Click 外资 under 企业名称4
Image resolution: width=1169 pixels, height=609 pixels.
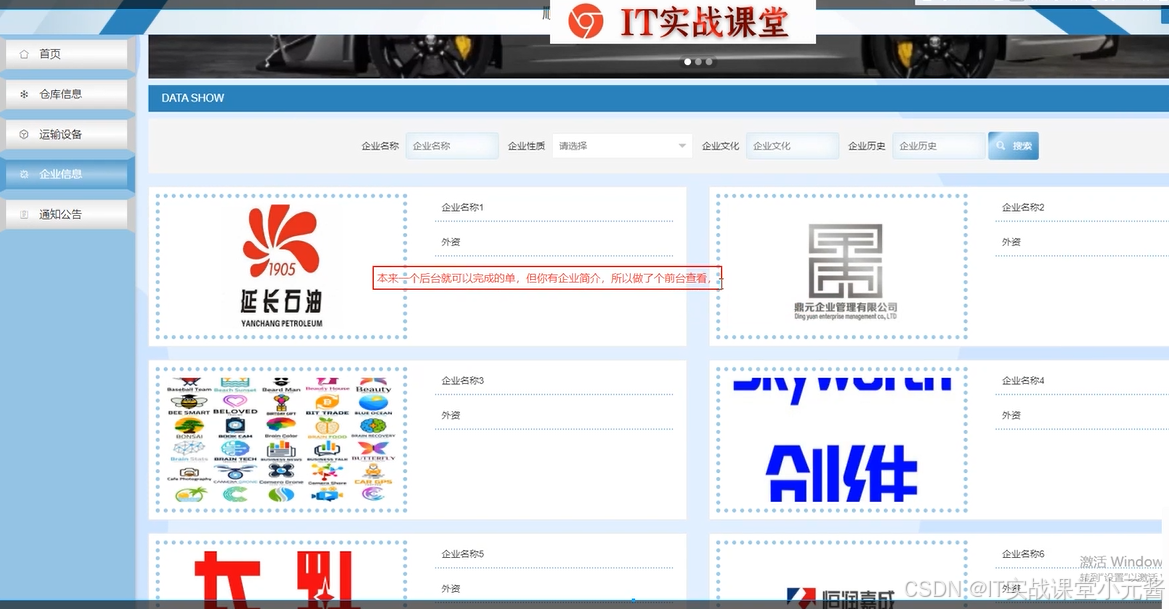1012,415
